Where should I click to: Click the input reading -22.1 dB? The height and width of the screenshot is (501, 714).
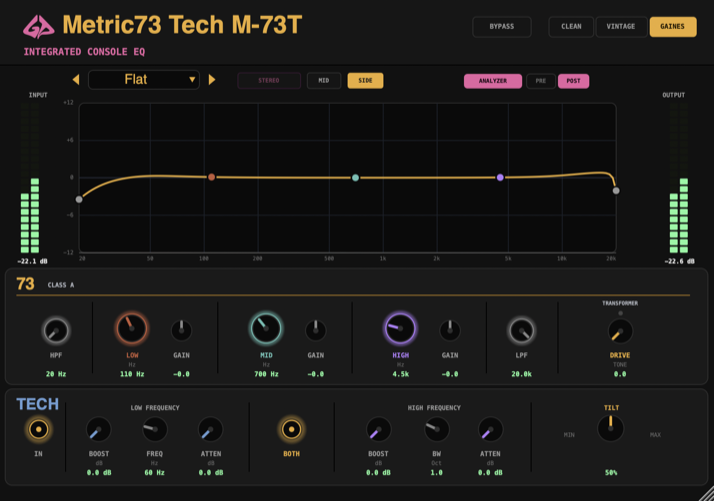tap(32, 261)
